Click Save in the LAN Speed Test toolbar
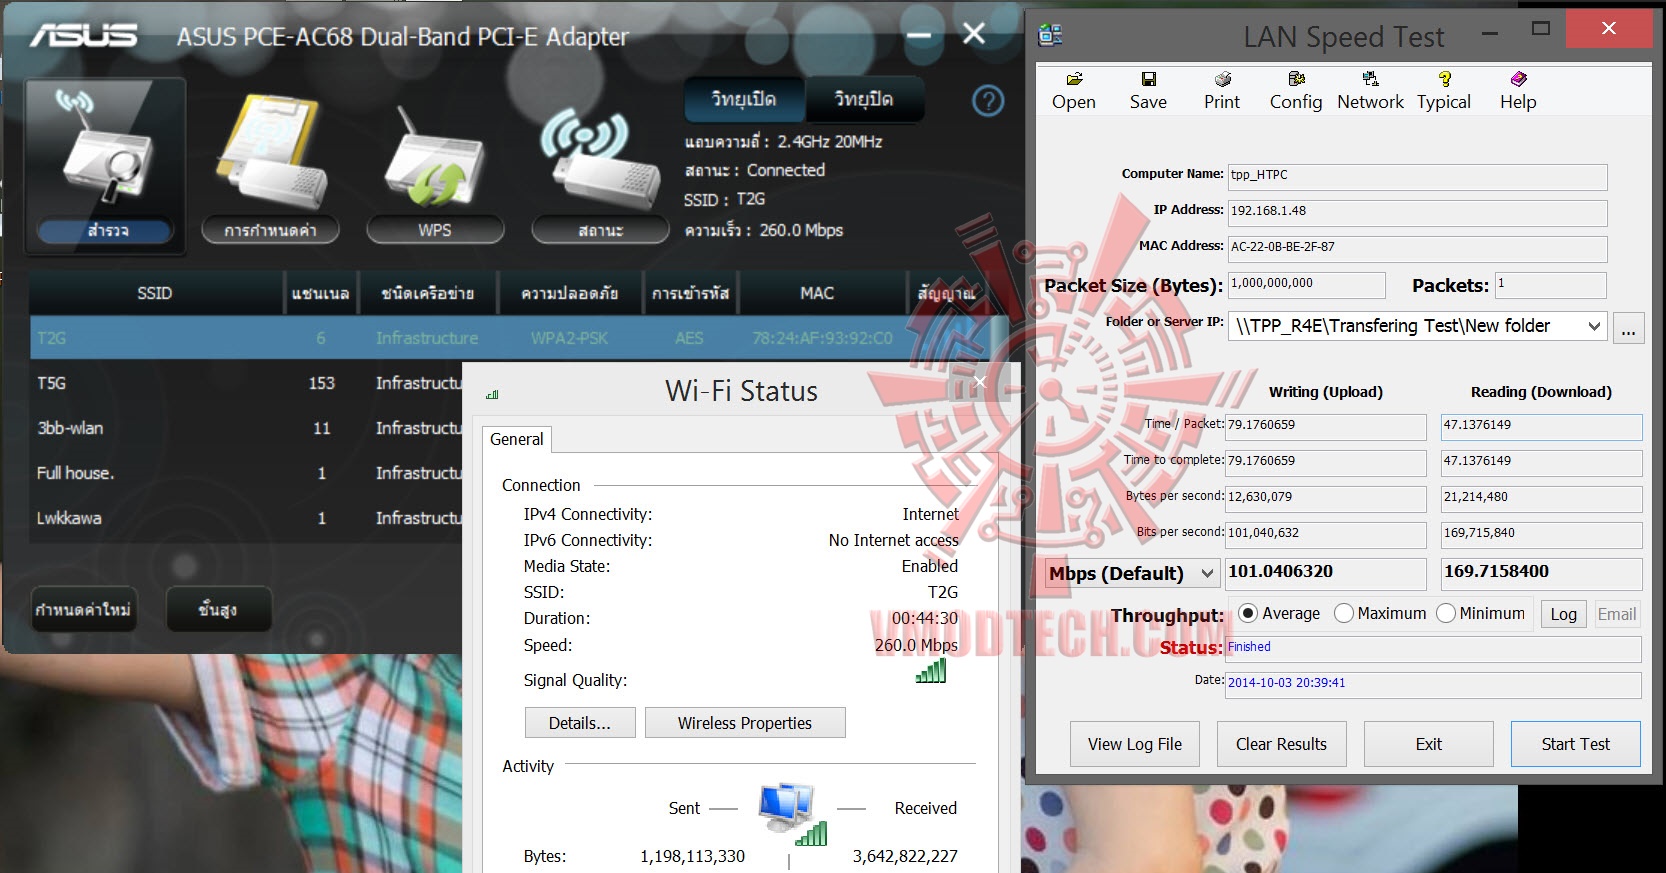Screen dimensions: 1666x873 coord(1148,91)
